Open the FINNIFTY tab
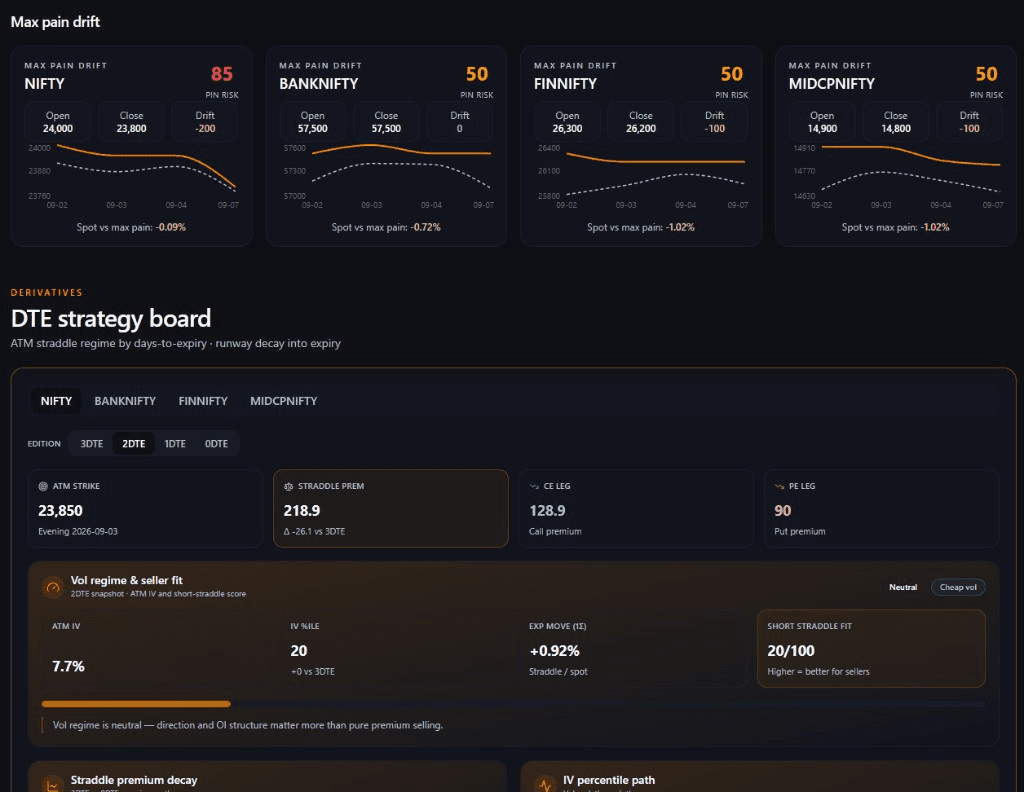This screenshot has width=1024, height=792. (x=203, y=401)
